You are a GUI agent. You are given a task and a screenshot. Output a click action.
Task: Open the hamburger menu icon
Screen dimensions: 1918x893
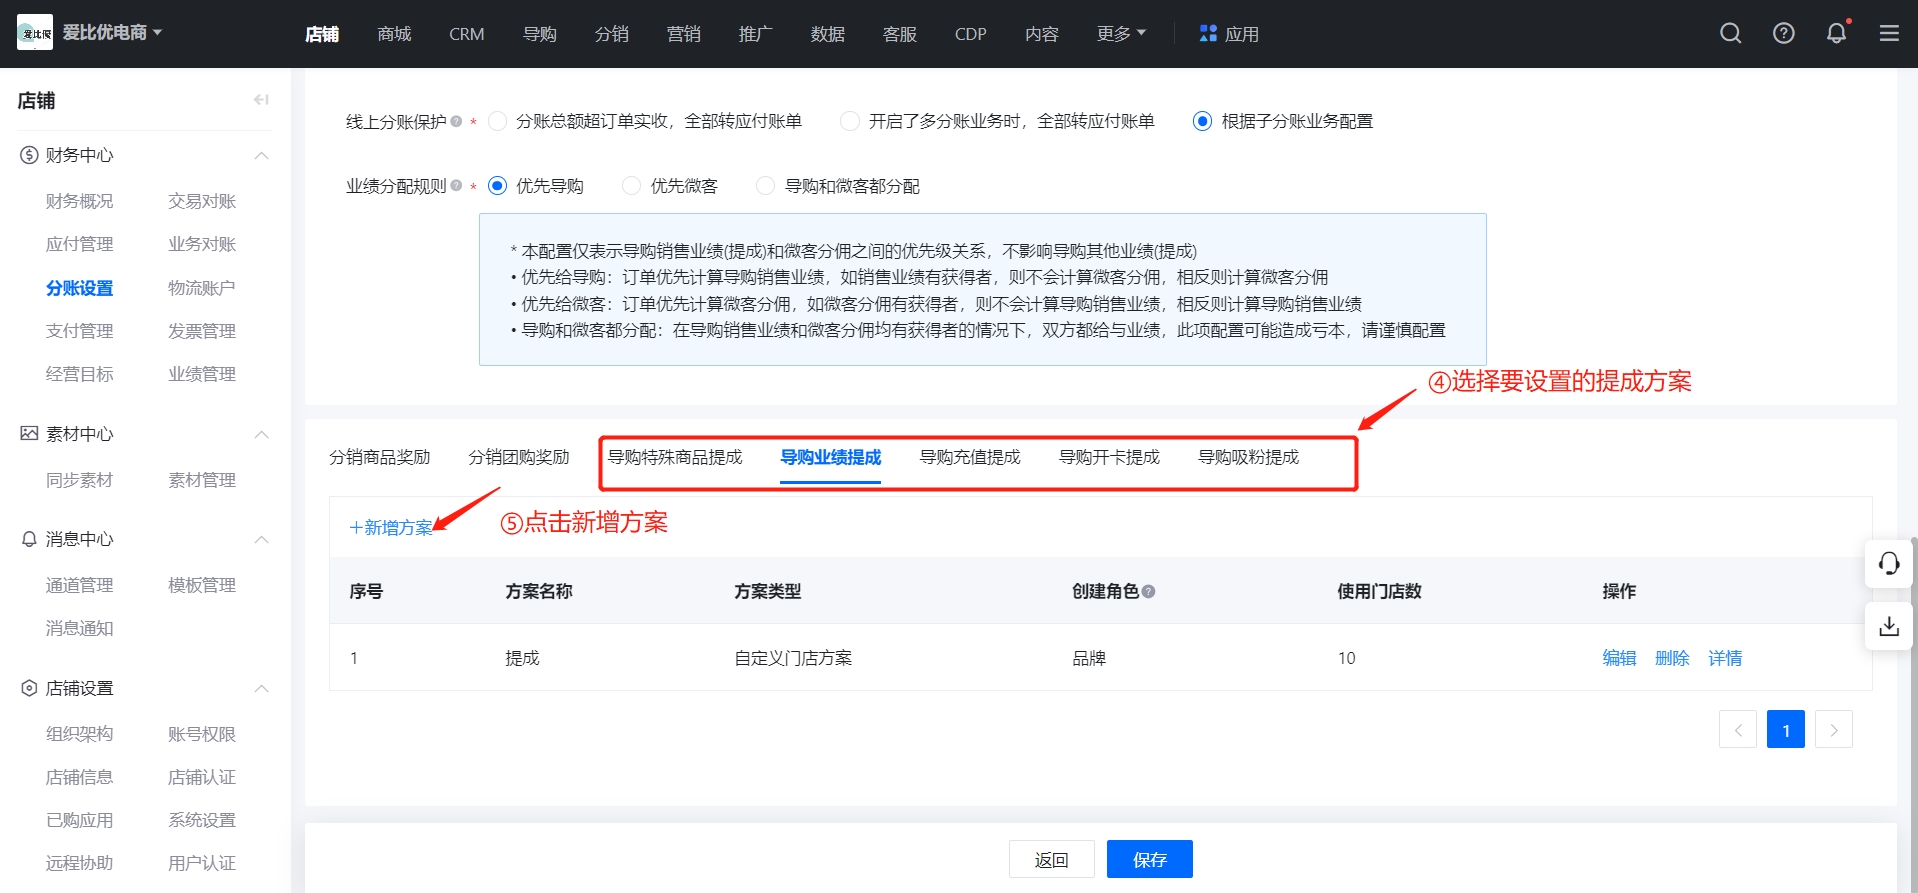pyautogui.click(x=1889, y=34)
